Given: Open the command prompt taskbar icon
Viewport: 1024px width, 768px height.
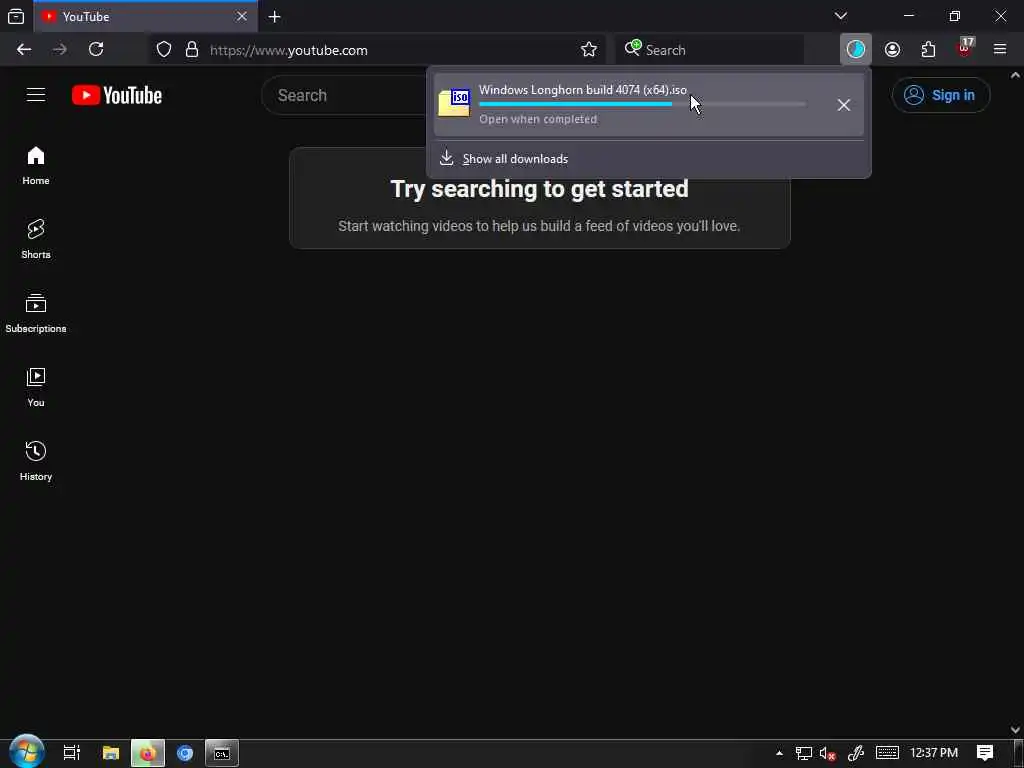Looking at the screenshot, I should coord(222,753).
